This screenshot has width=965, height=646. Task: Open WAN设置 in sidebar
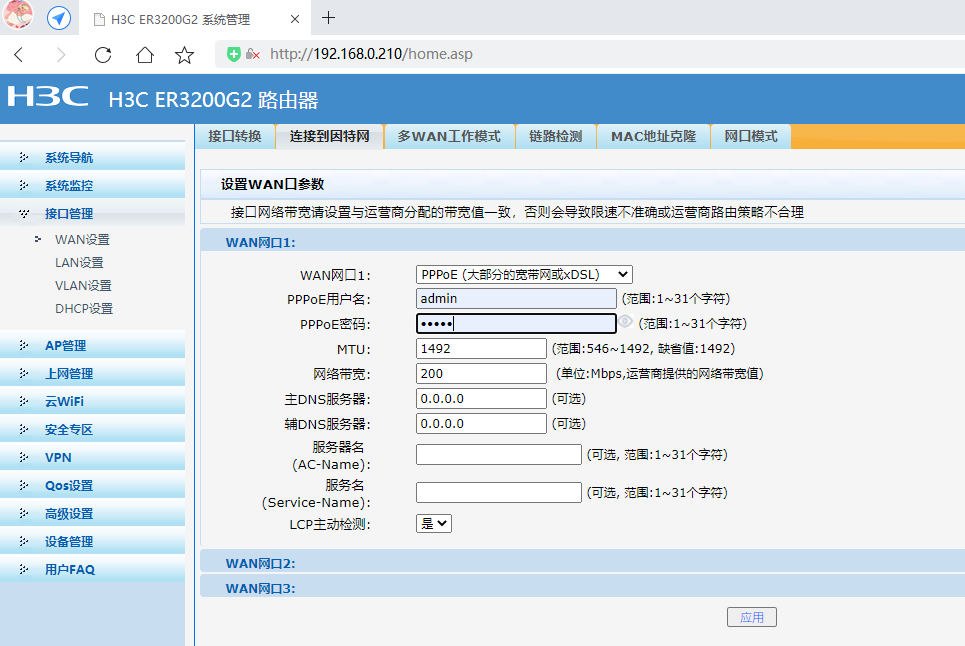[82, 239]
